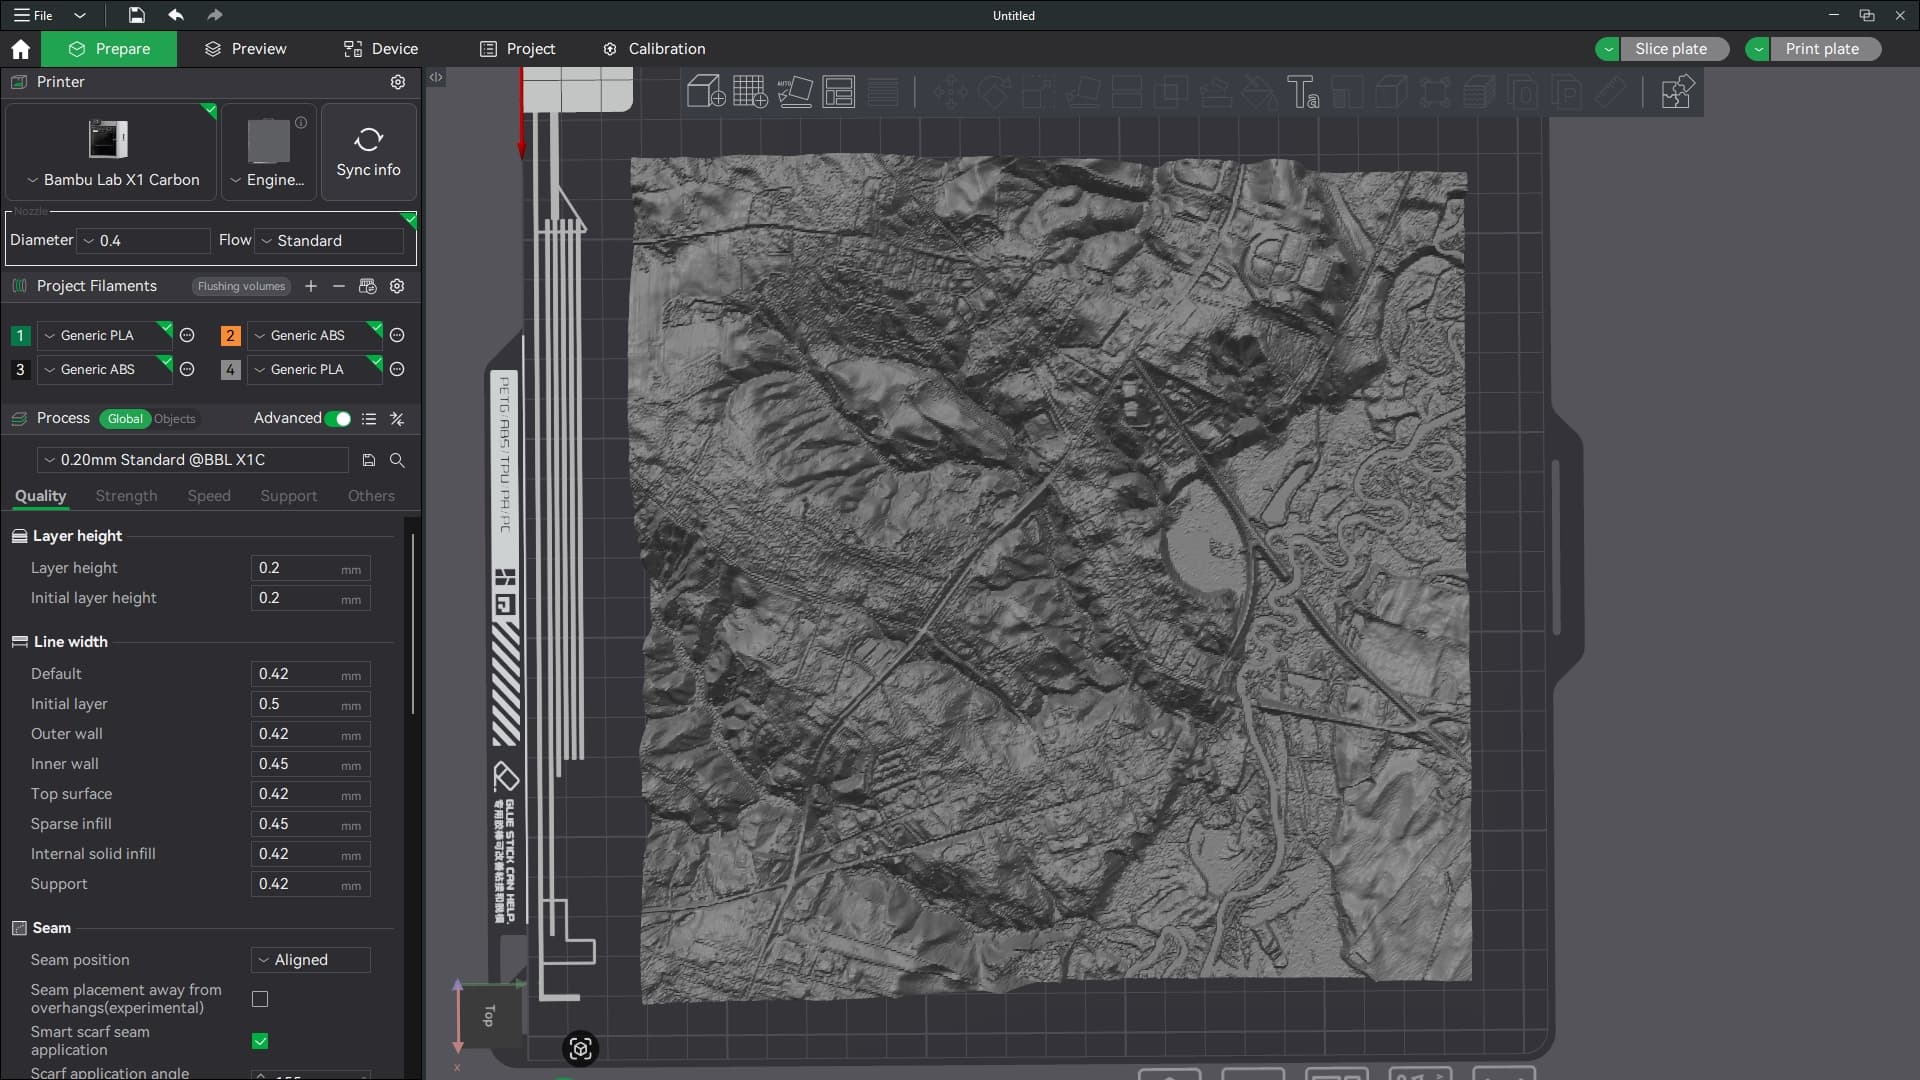Check Seam placement away from overhangs
The width and height of the screenshot is (1920, 1080).
click(260, 999)
